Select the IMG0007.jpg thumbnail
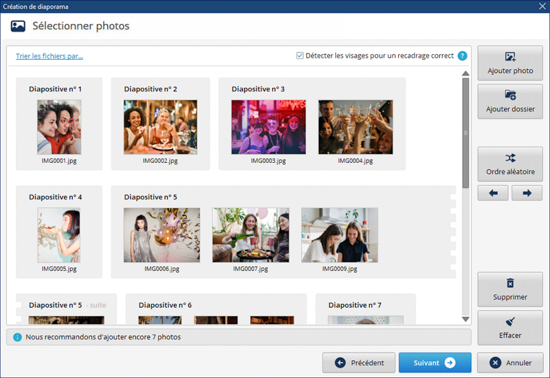Screen dimensions: 550x378 (x=250, y=235)
